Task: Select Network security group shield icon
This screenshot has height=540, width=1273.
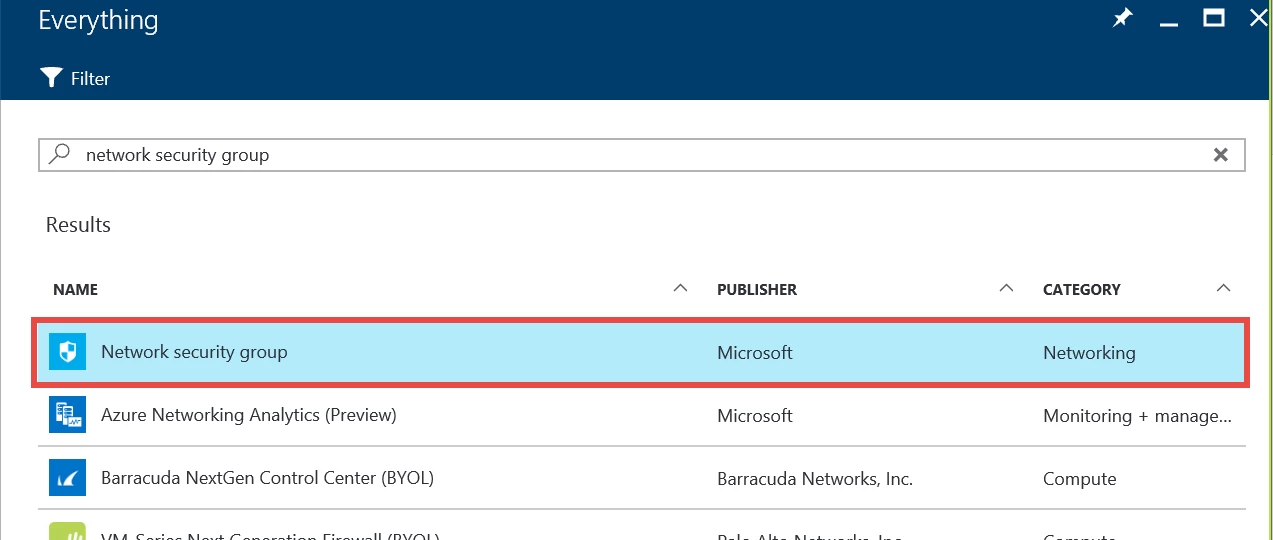Action: point(68,352)
